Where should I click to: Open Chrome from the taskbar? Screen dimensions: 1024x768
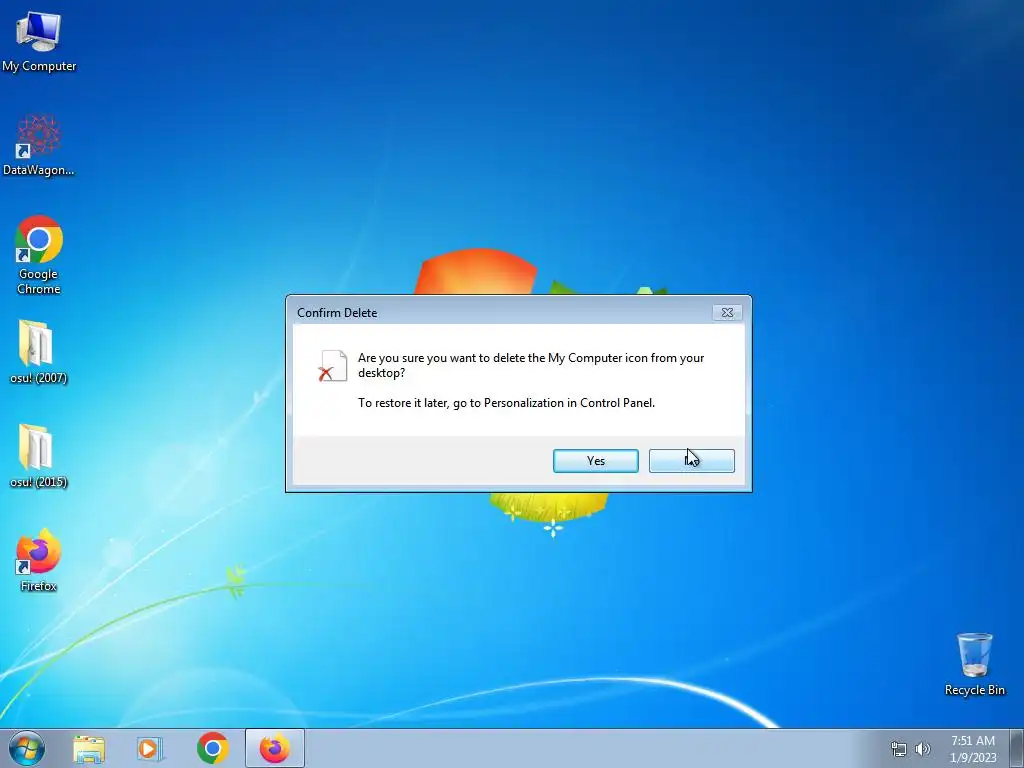pyautogui.click(x=212, y=748)
